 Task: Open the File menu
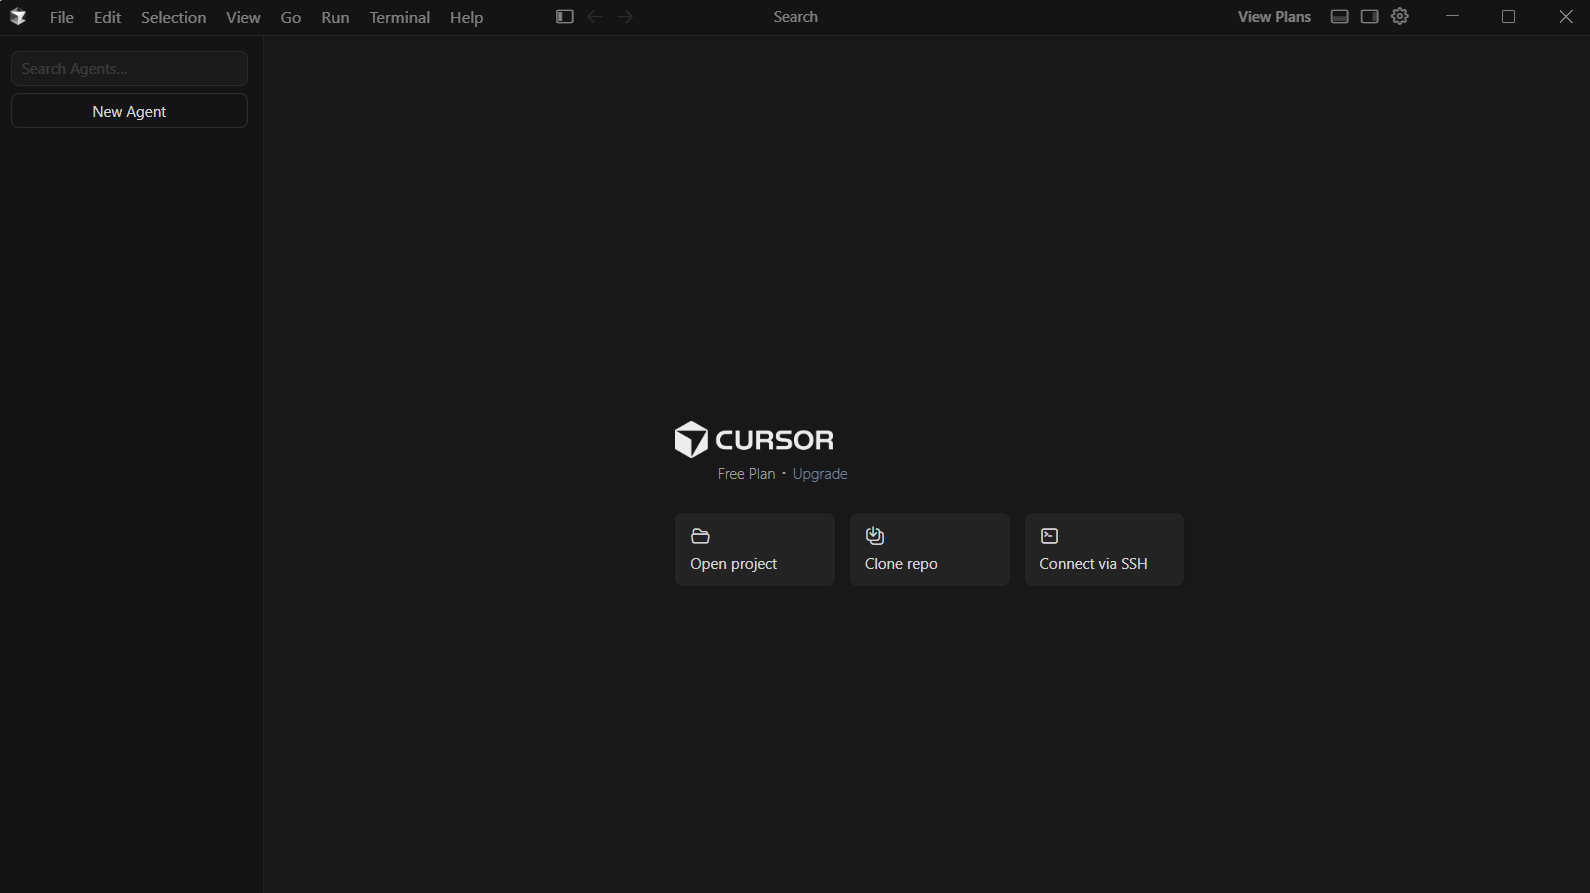(62, 17)
